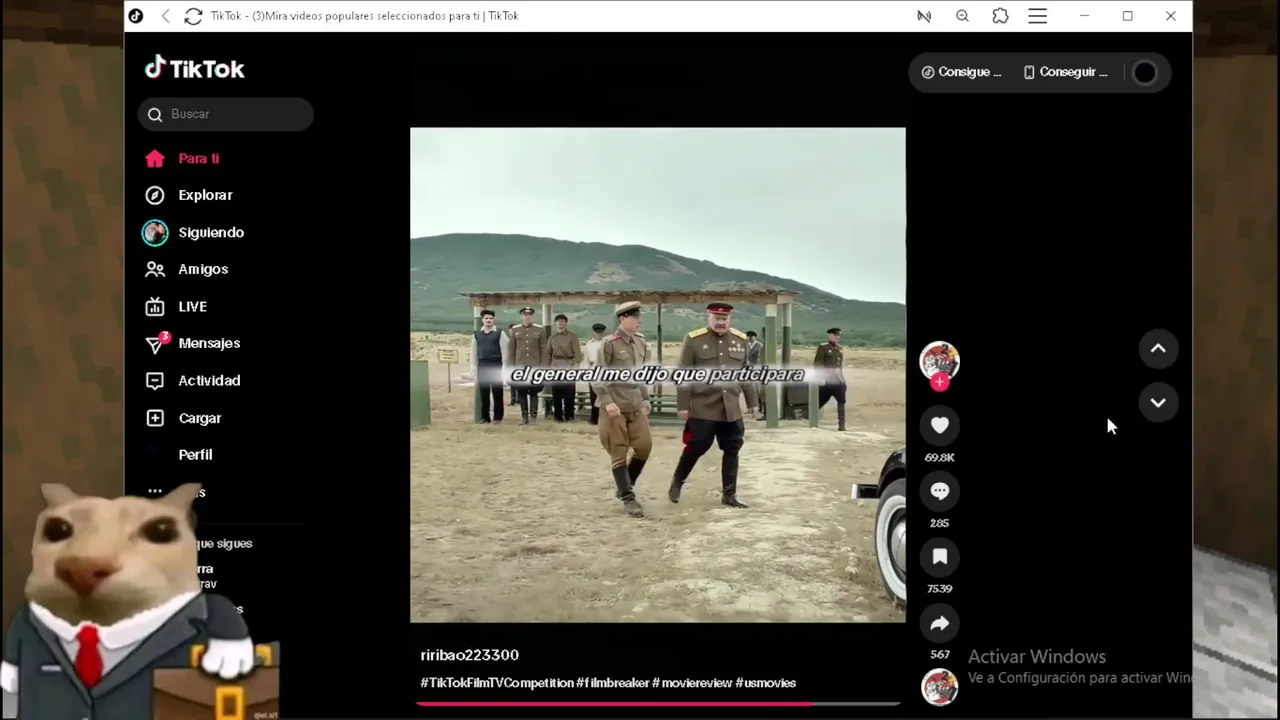The width and height of the screenshot is (1280, 720).
Task: Open the extensions puzzle icon
Action: pyautogui.click(x=1000, y=16)
